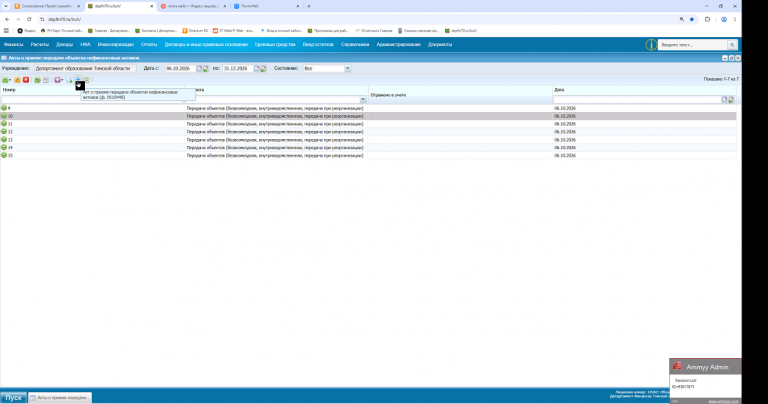Open the last 'depfin70.ru/buh/' bookmark

(x=460, y=30)
